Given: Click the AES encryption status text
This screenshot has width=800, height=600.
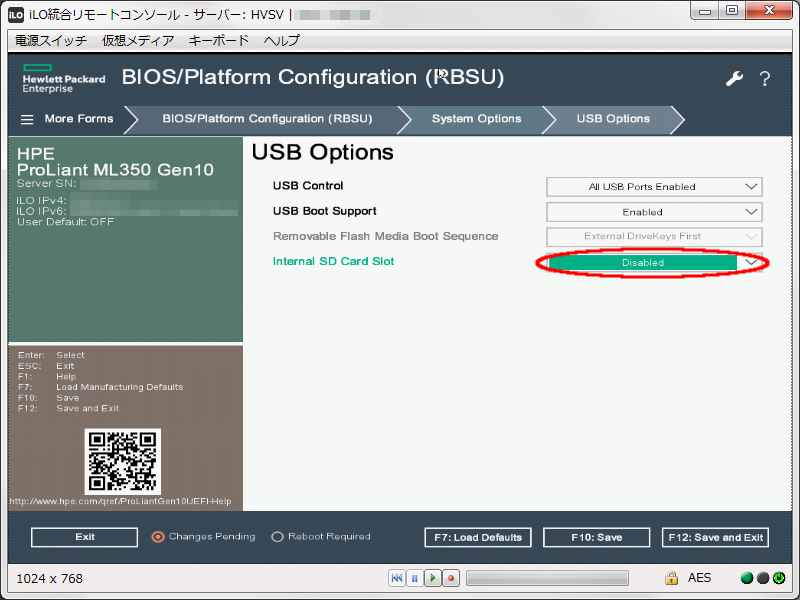Looking at the screenshot, I should pyautogui.click(x=699, y=578).
